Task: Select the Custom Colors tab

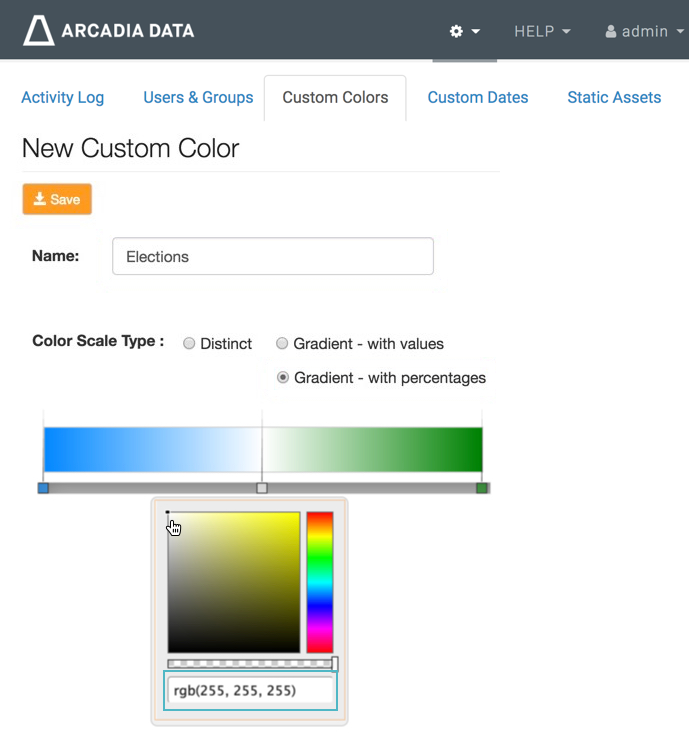Action: [x=335, y=97]
